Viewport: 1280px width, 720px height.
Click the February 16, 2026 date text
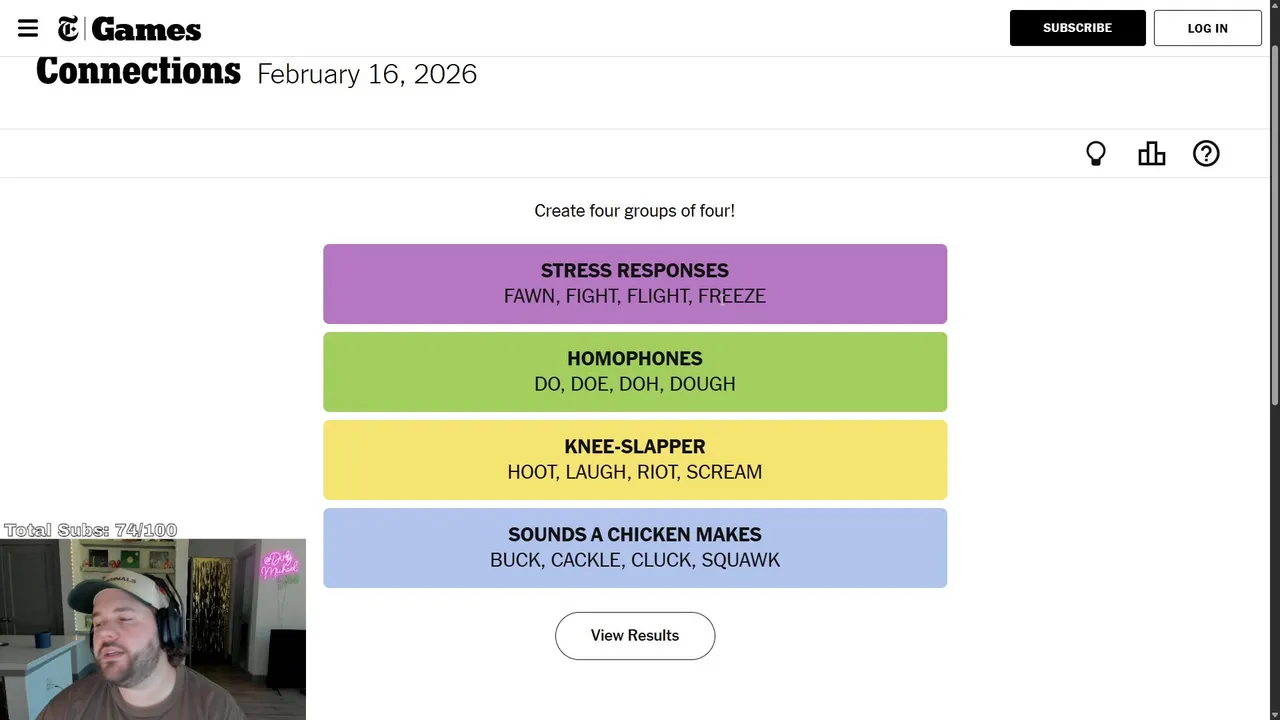pos(367,74)
